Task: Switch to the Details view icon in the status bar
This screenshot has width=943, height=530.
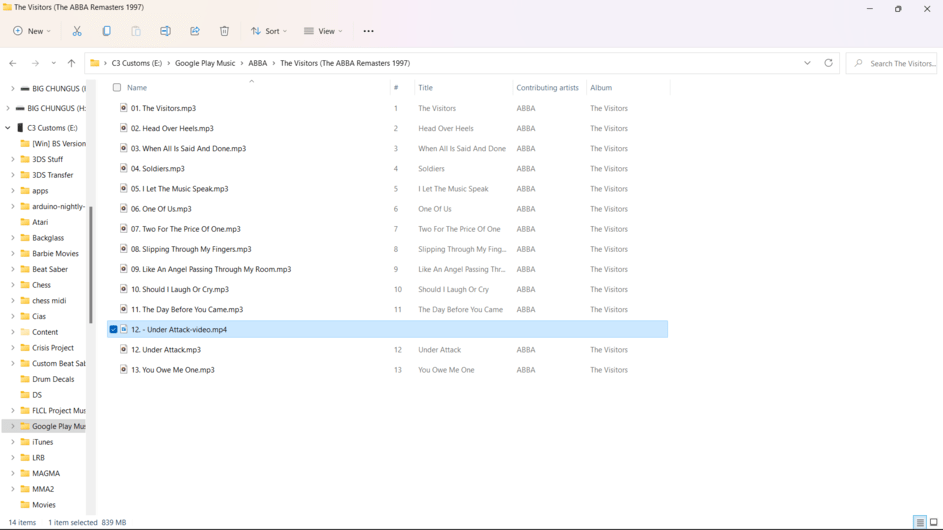Action: 920,522
